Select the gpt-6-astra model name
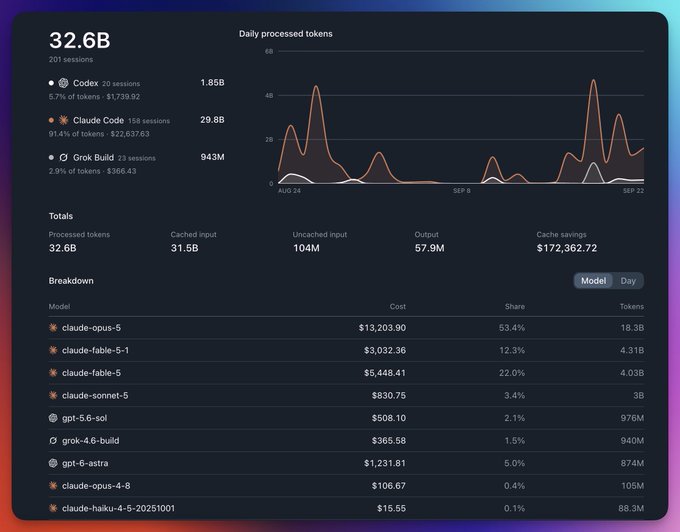 coord(85,463)
